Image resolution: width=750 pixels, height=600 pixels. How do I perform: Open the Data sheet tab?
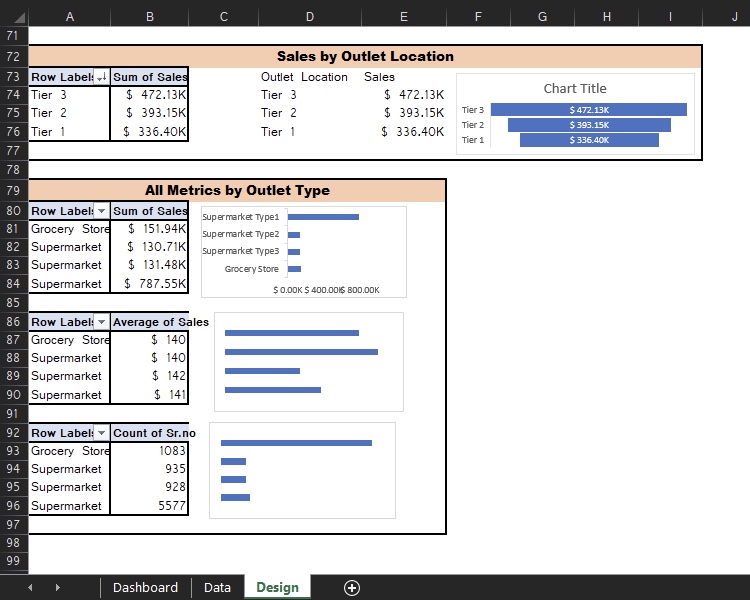pos(217,588)
